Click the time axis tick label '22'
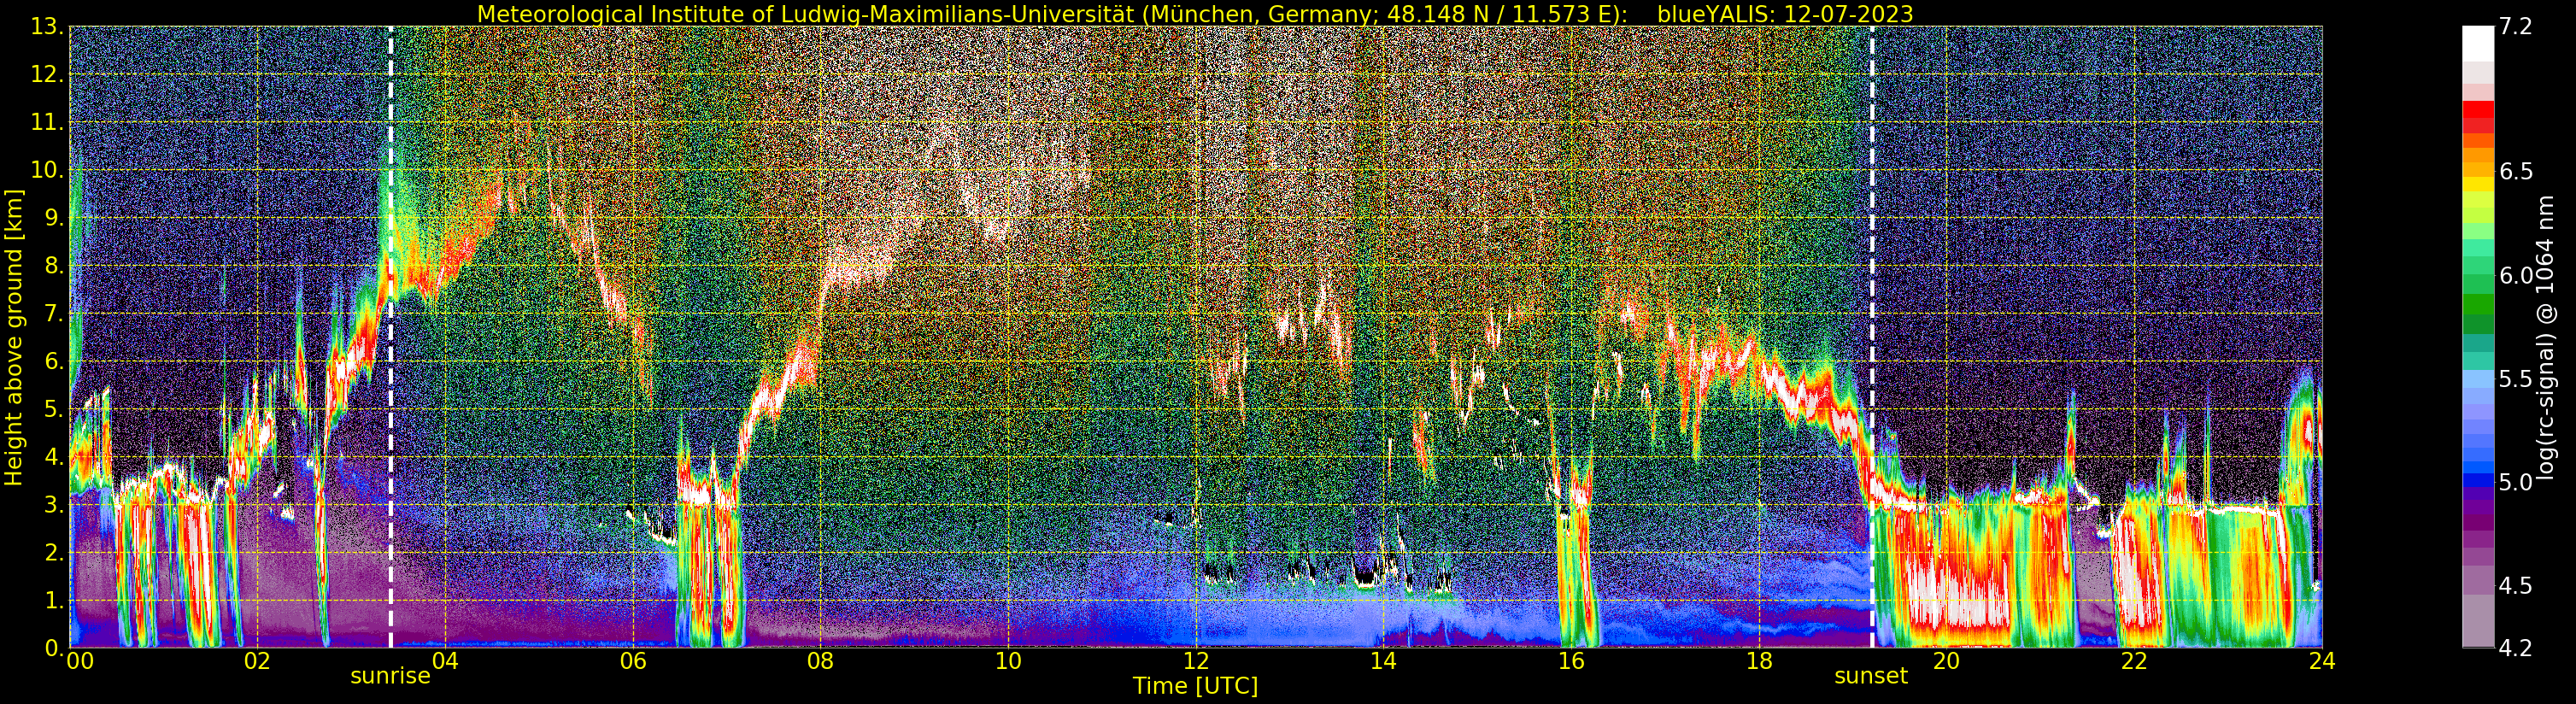The image size is (2576, 704). click(2134, 661)
